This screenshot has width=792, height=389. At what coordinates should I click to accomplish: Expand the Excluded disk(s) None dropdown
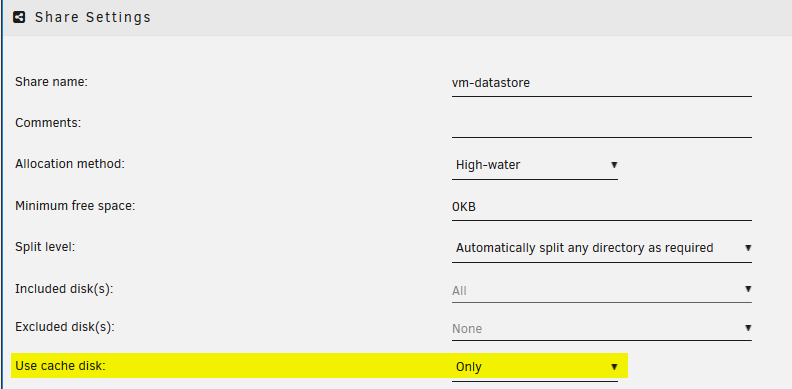pos(602,328)
